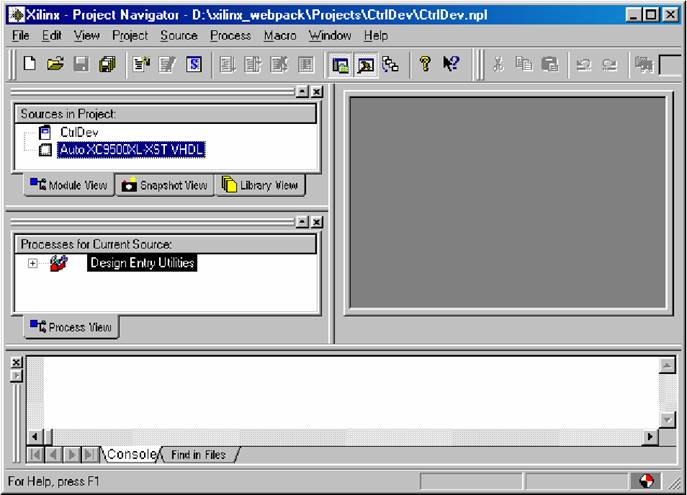Click the Save All toolbar icon
Image resolution: width=687 pixels, height=495 pixels.
tap(107, 64)
